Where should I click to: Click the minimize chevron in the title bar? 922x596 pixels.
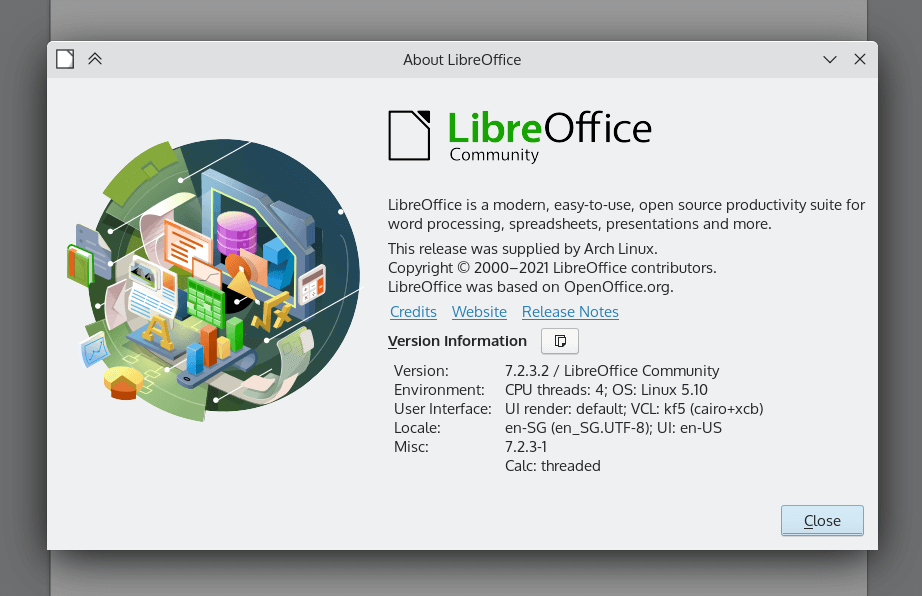tap(830, 59)
